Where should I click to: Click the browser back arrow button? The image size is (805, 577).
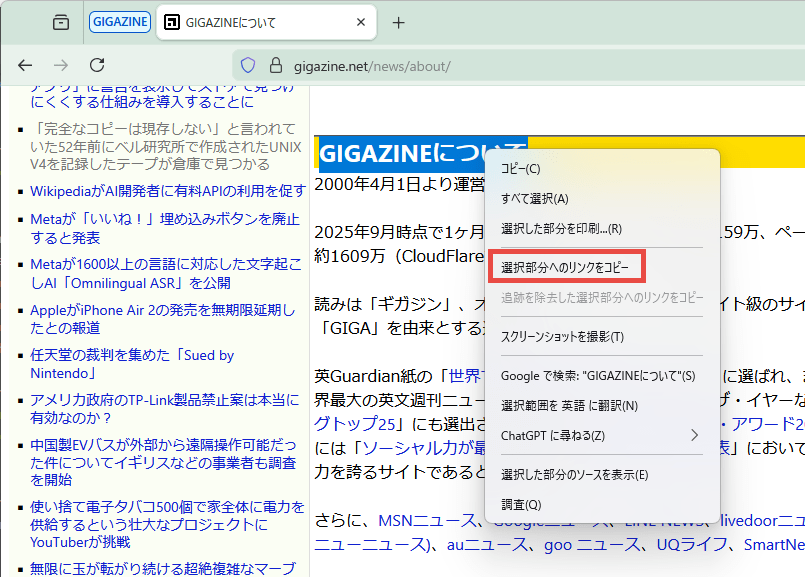[25, 65]
